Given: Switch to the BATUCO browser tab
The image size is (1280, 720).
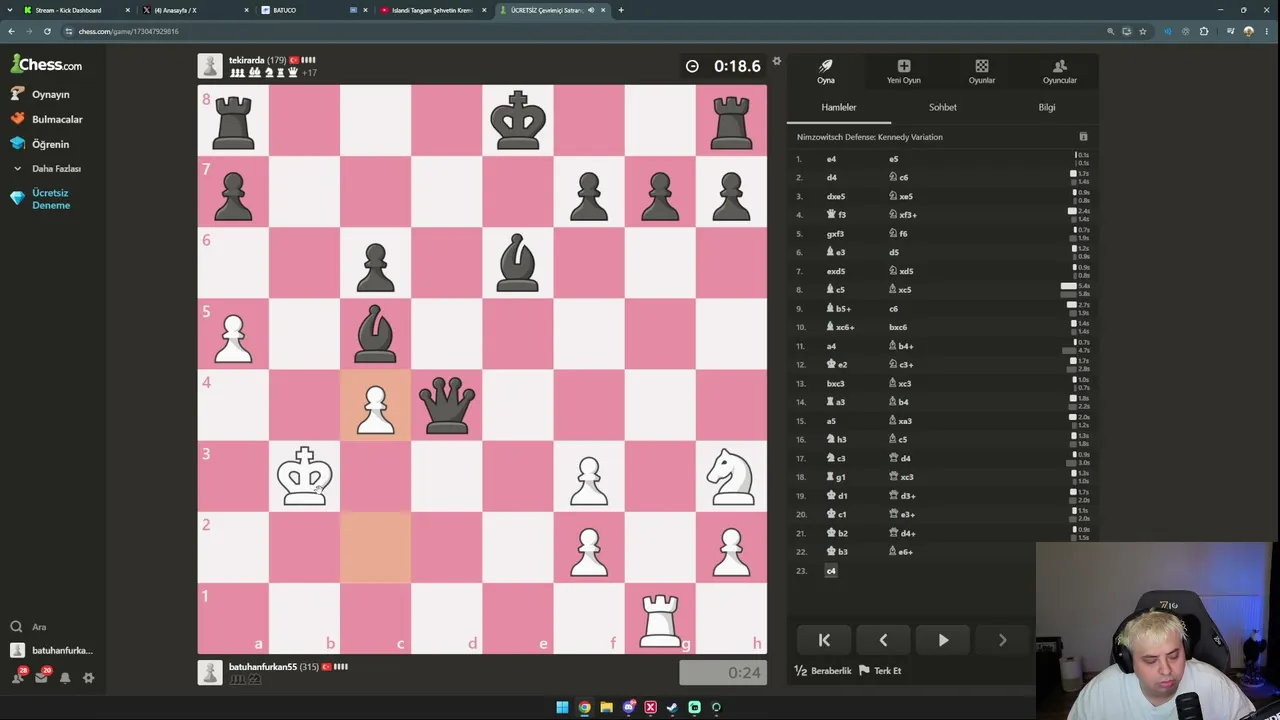Looking at the screenshot, I should click(285, 10).
